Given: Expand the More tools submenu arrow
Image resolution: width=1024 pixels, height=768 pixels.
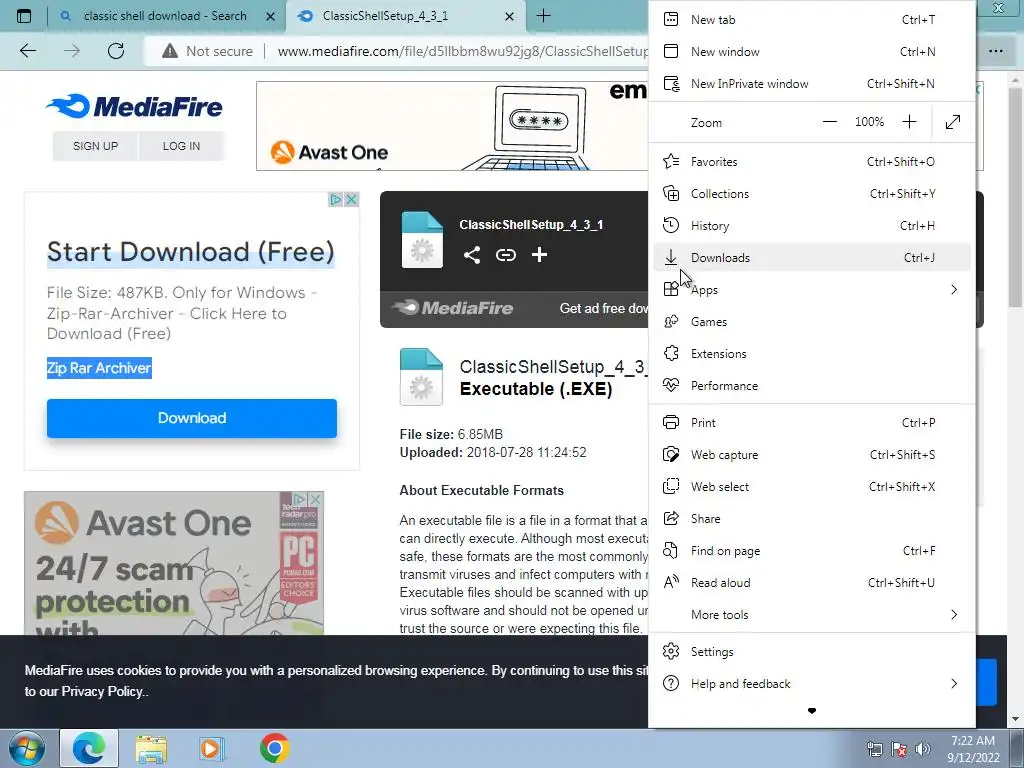Looking at the screenshot, I should (x=954, y=615).
